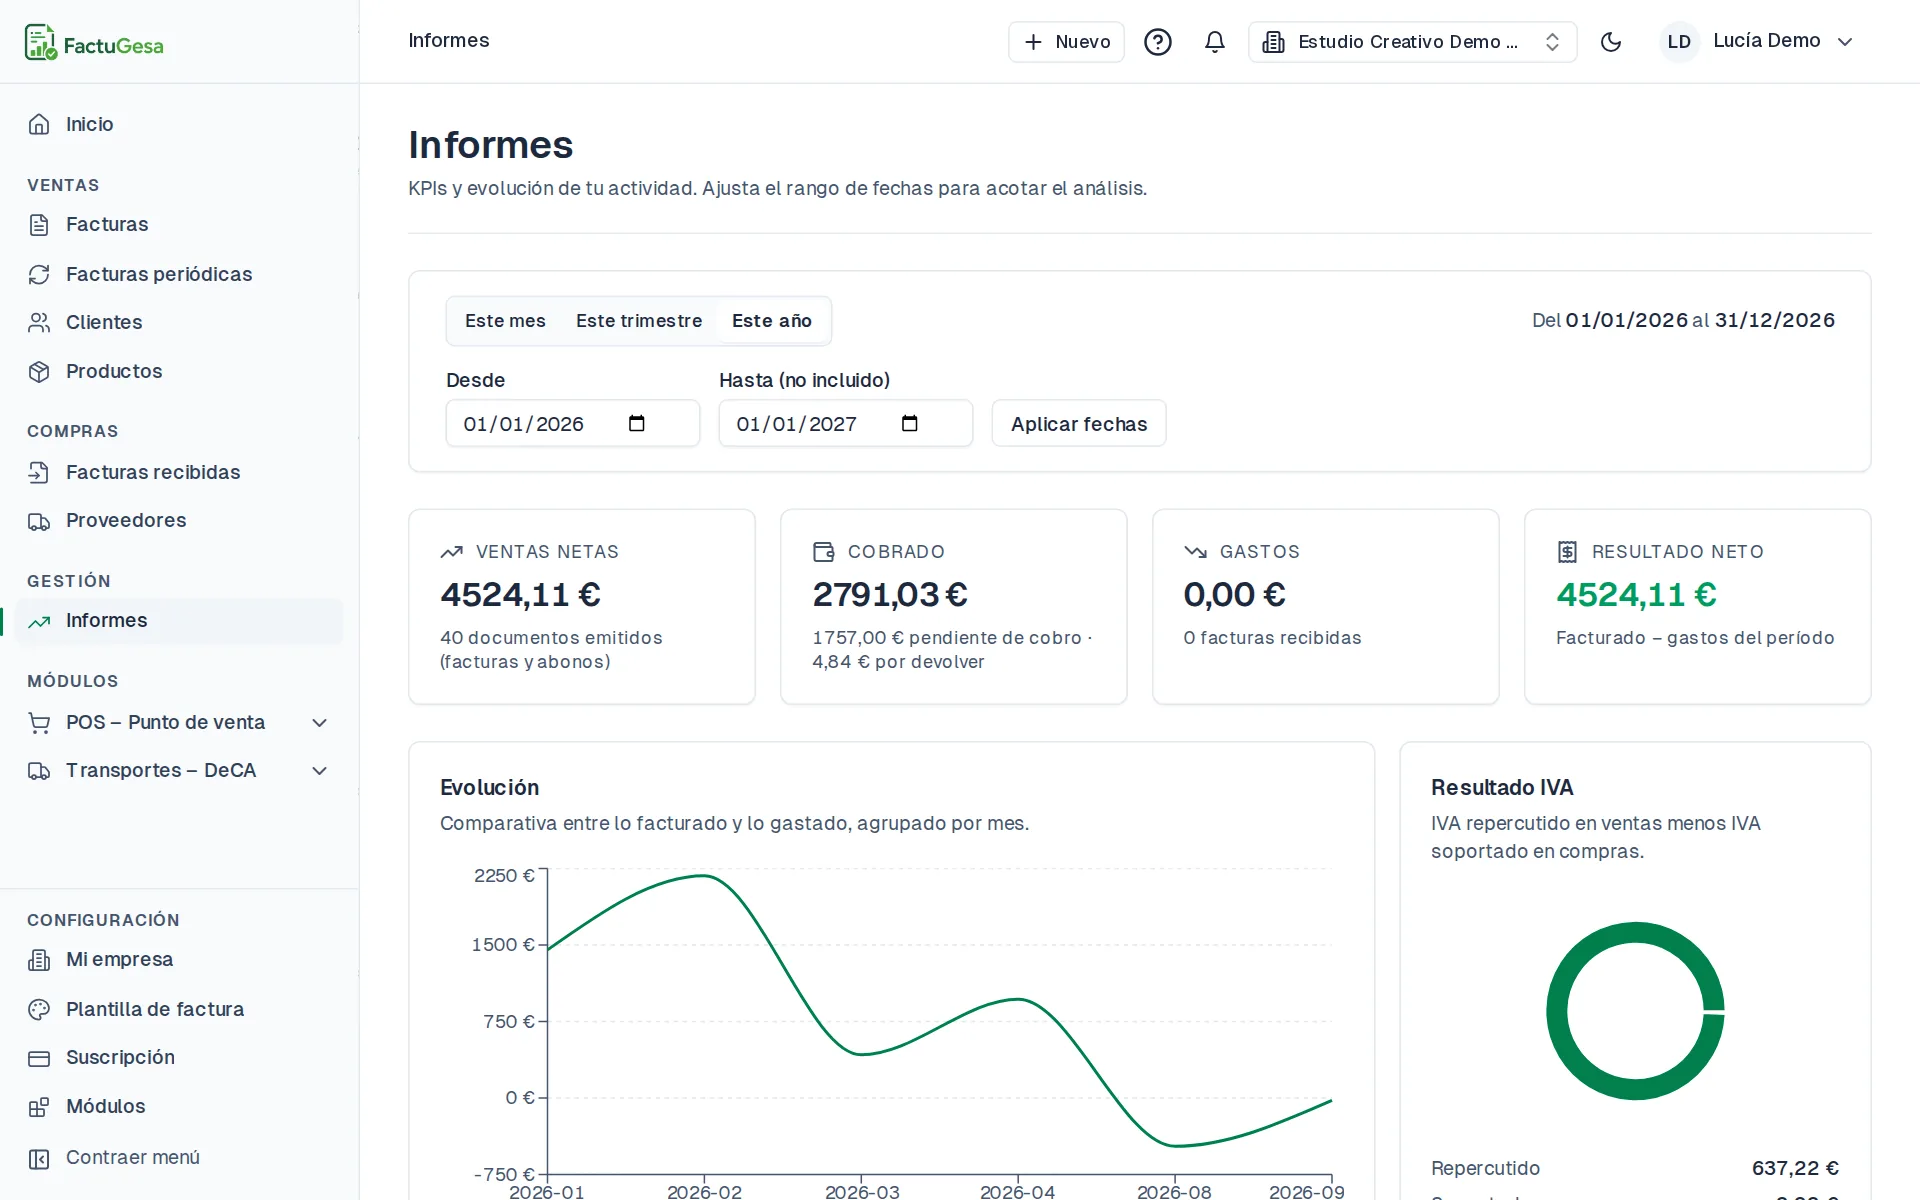Click the Transportes – DeCA truck icon

click(39, 771)
